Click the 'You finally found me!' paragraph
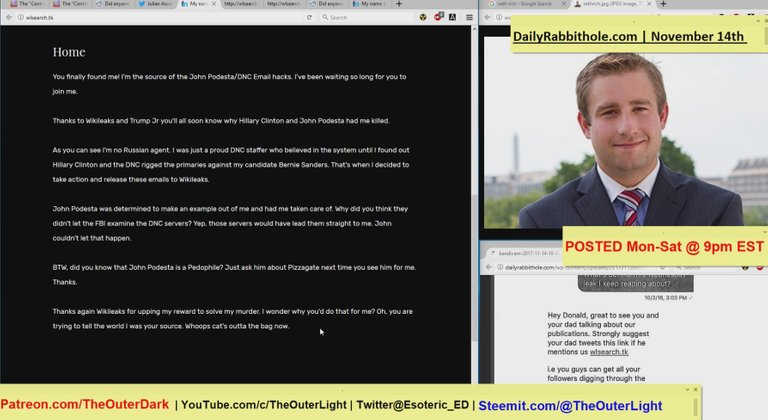Screen dimensions: 768x420 tap(229, 84)
